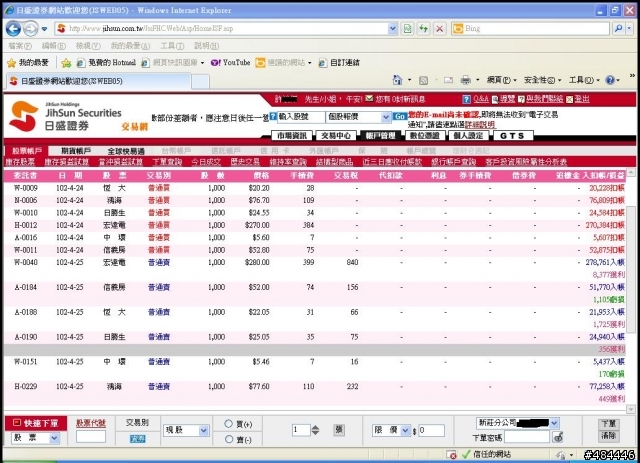Click the 歷史交易 submenu link

(245, 162)
